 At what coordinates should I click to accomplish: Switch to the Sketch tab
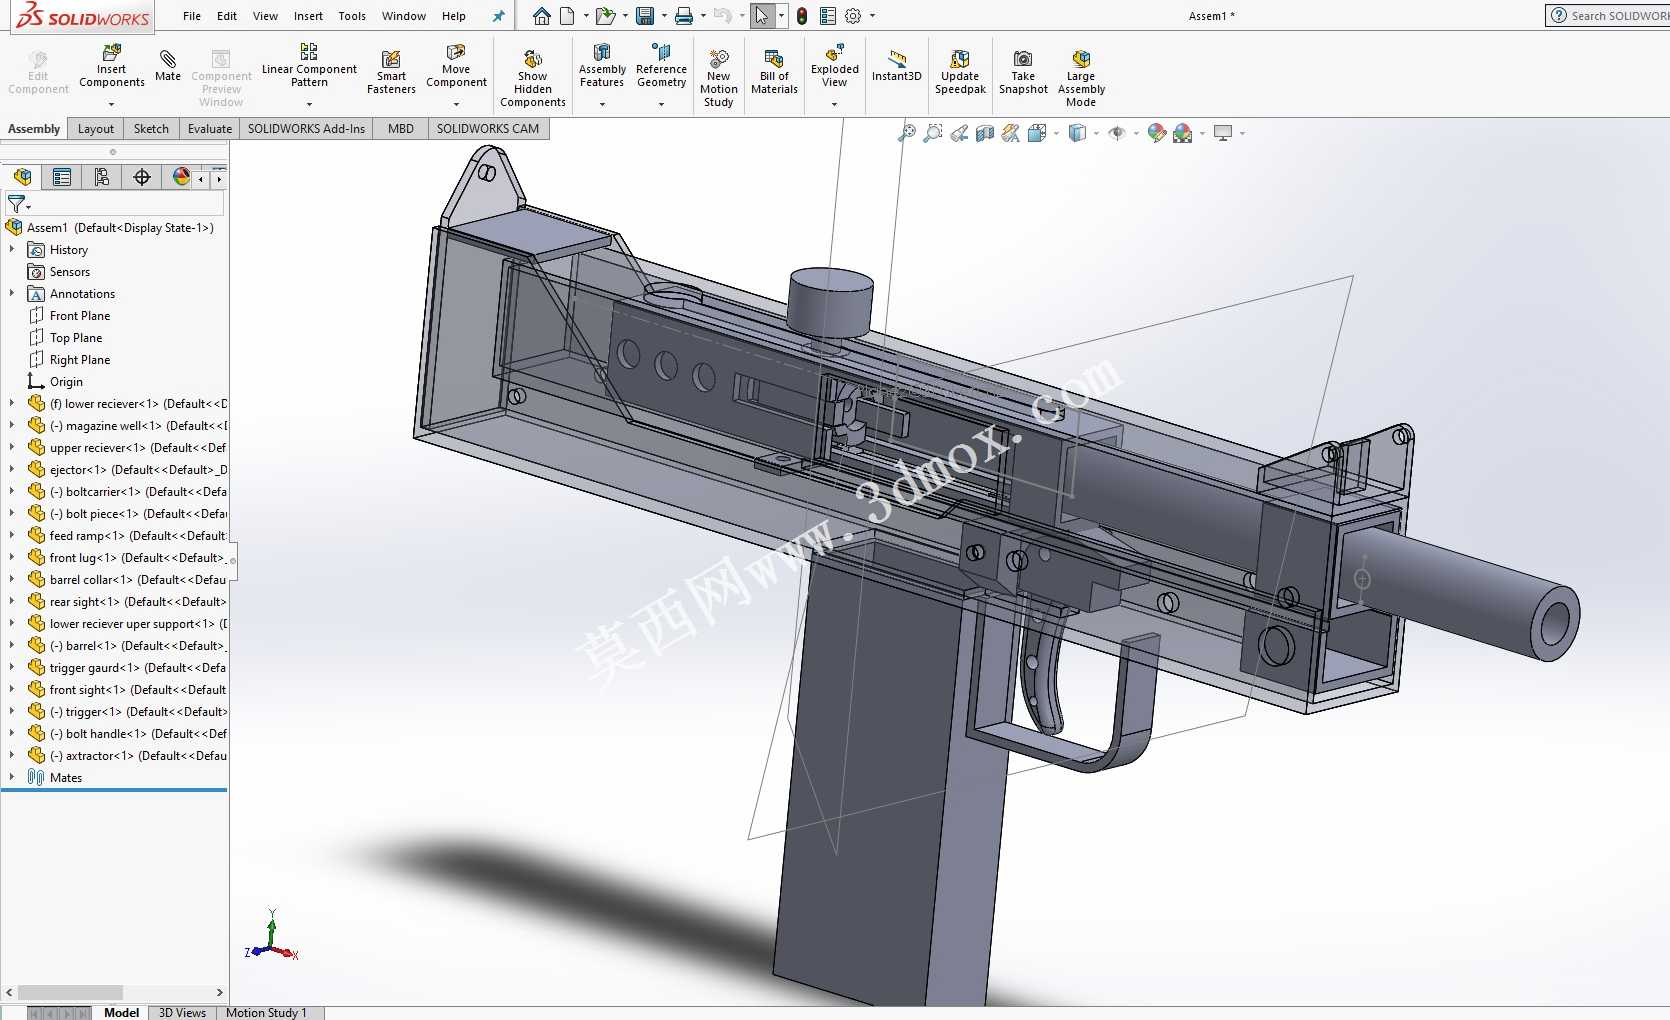click(151, 129)
